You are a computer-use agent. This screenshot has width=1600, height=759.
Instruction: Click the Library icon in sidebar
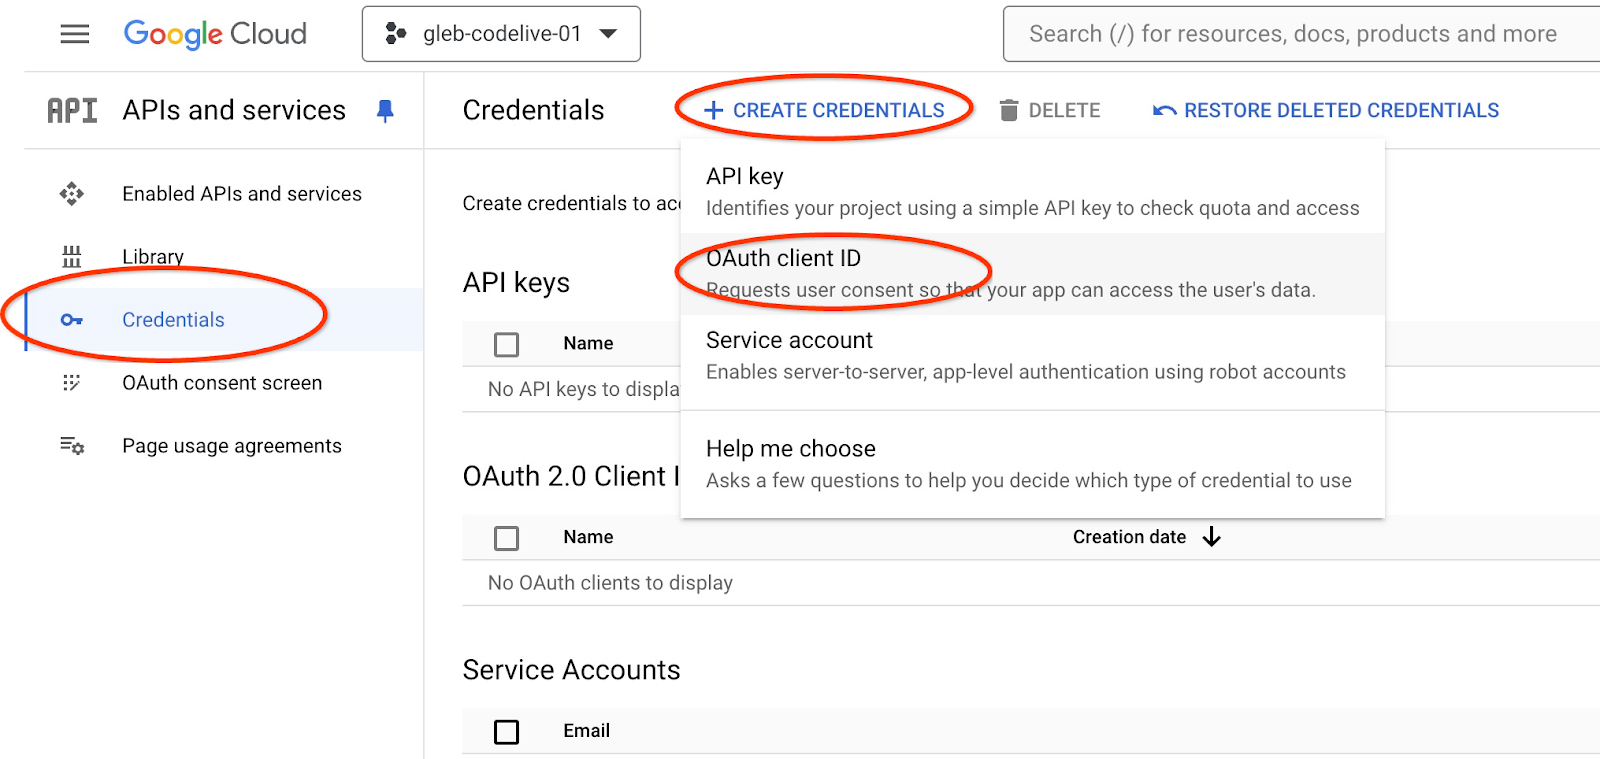click(72, 257)
